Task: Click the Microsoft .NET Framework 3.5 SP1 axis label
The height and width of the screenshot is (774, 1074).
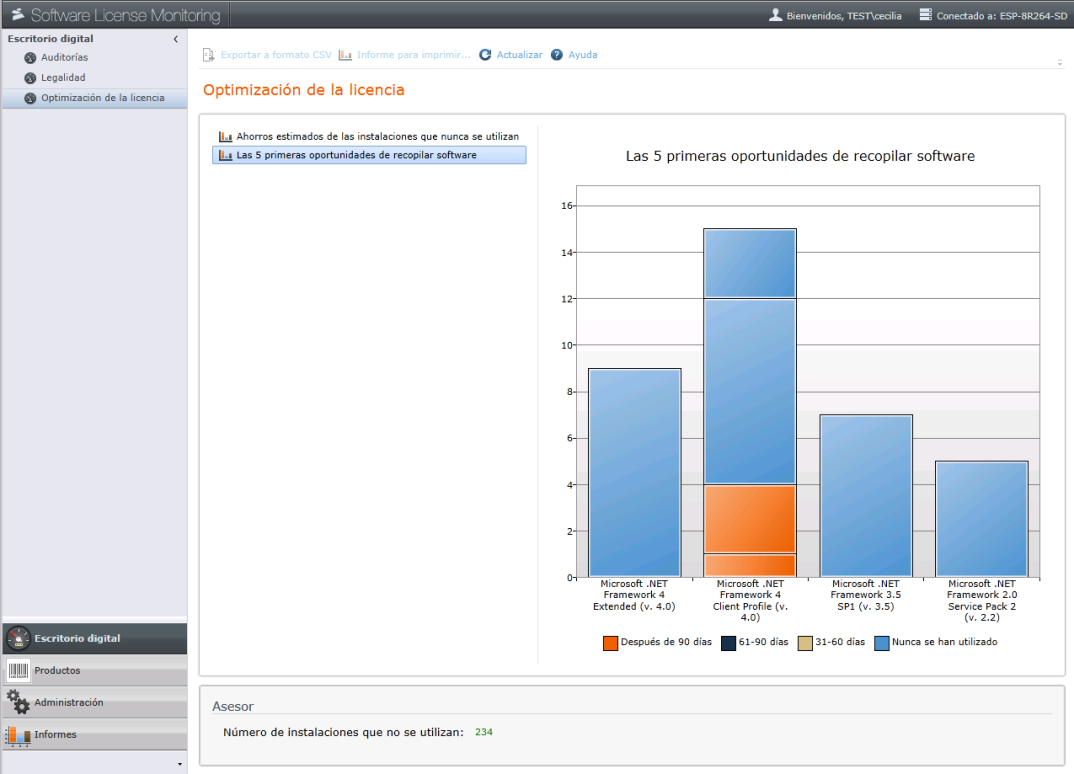Action: pyautogui.click(x=866, y=595)
